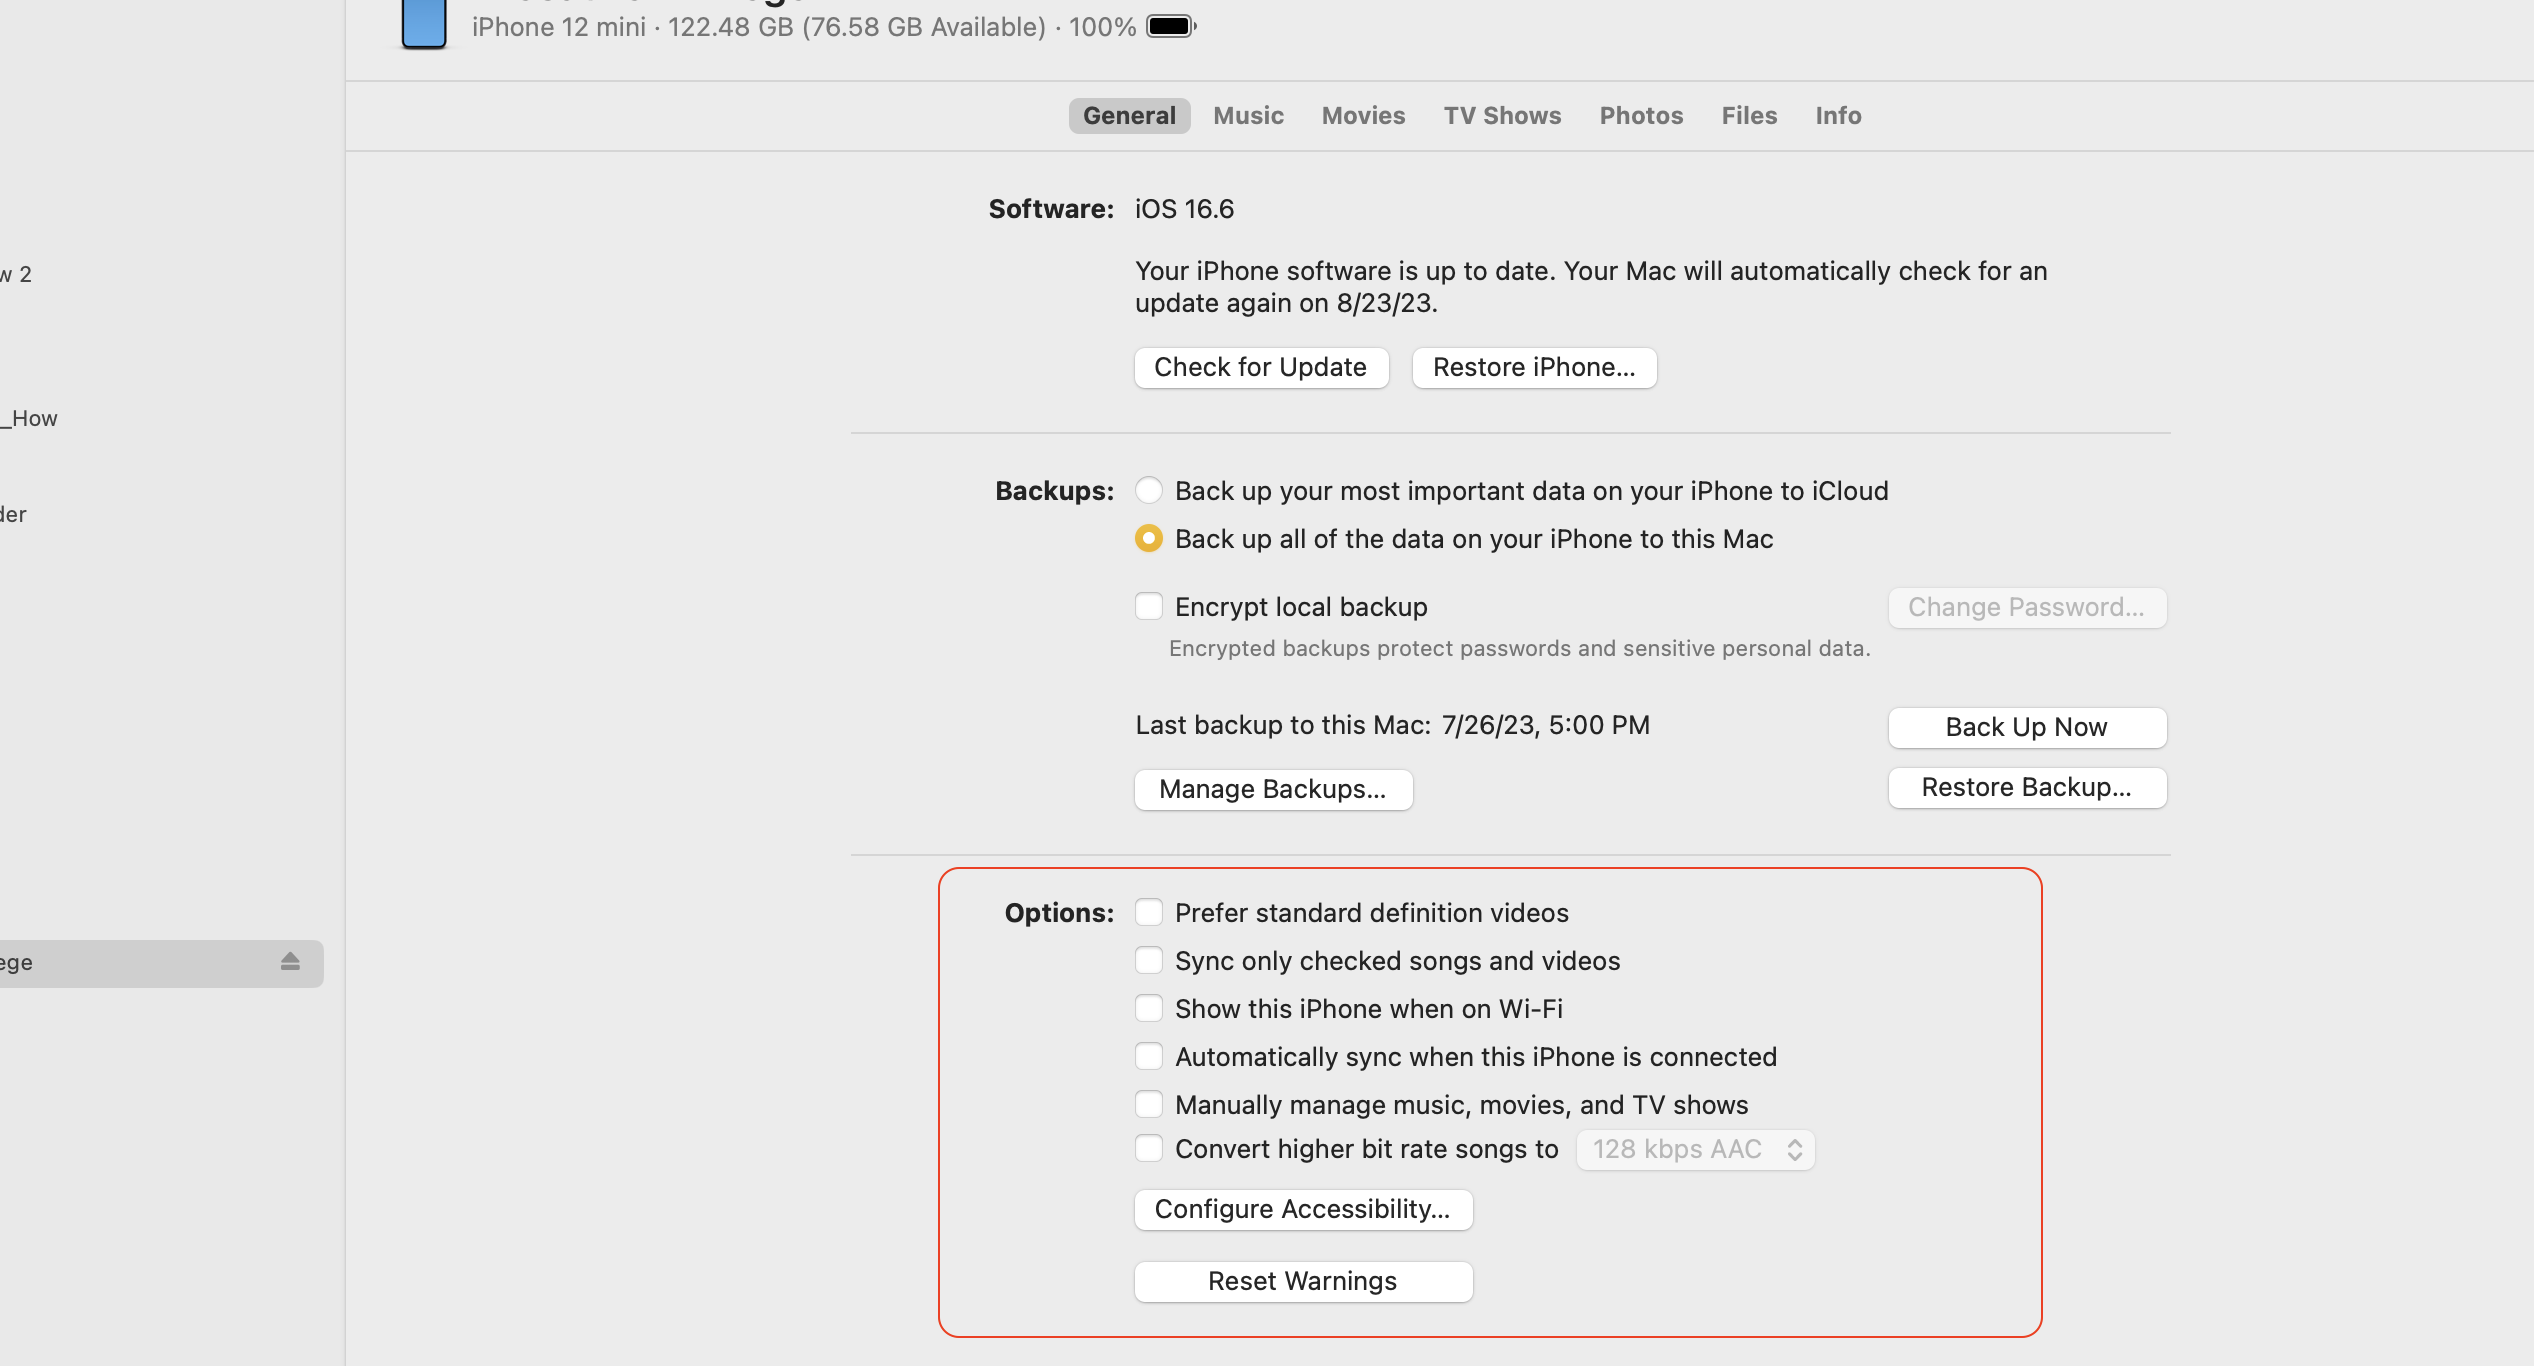Screen dimensions: 2534x1366
Task: Click the iPhone device icon
Action: 424,22
